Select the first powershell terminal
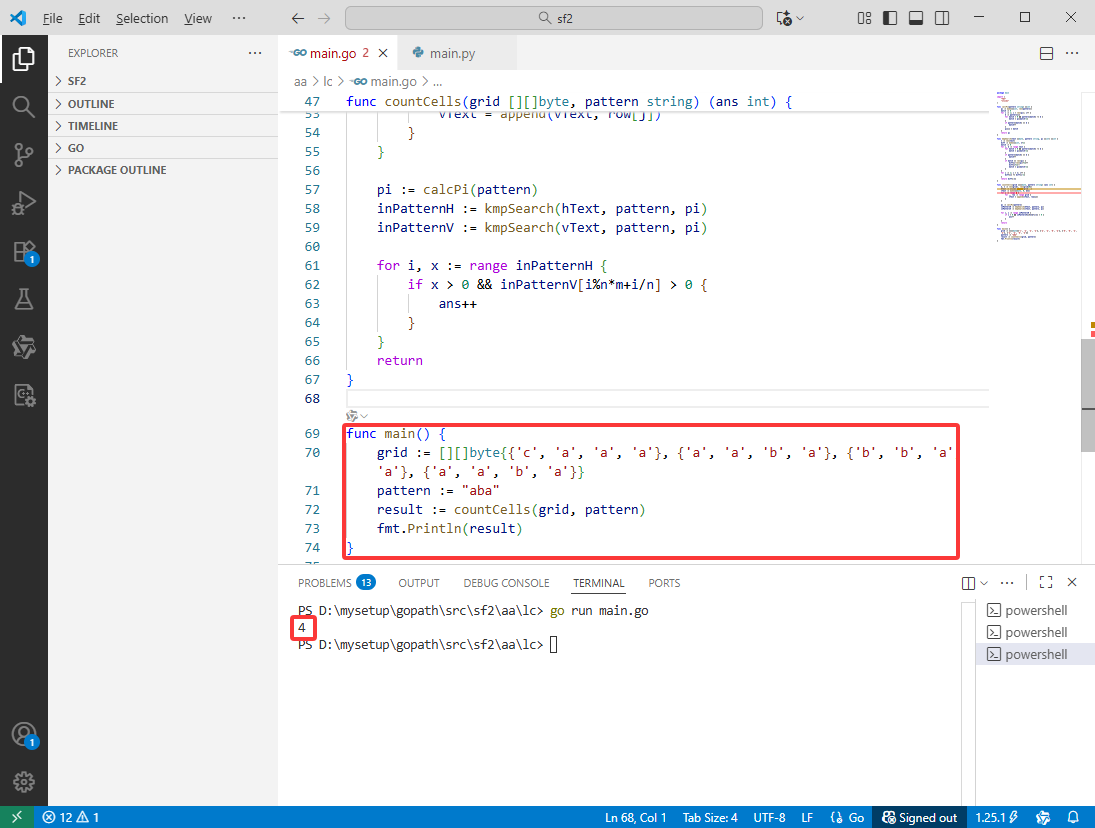 1035,610
